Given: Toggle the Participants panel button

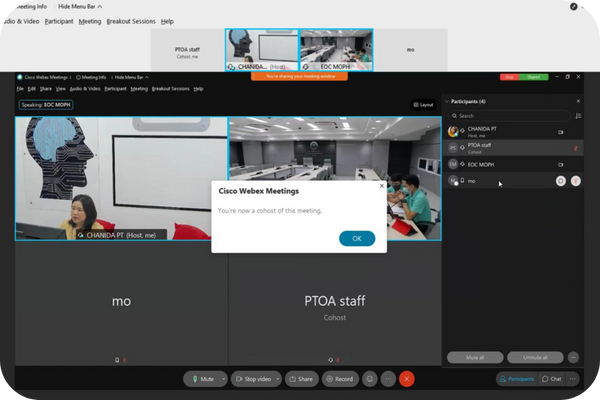Looking at the screenshot, I should click(x=517, y=379).
